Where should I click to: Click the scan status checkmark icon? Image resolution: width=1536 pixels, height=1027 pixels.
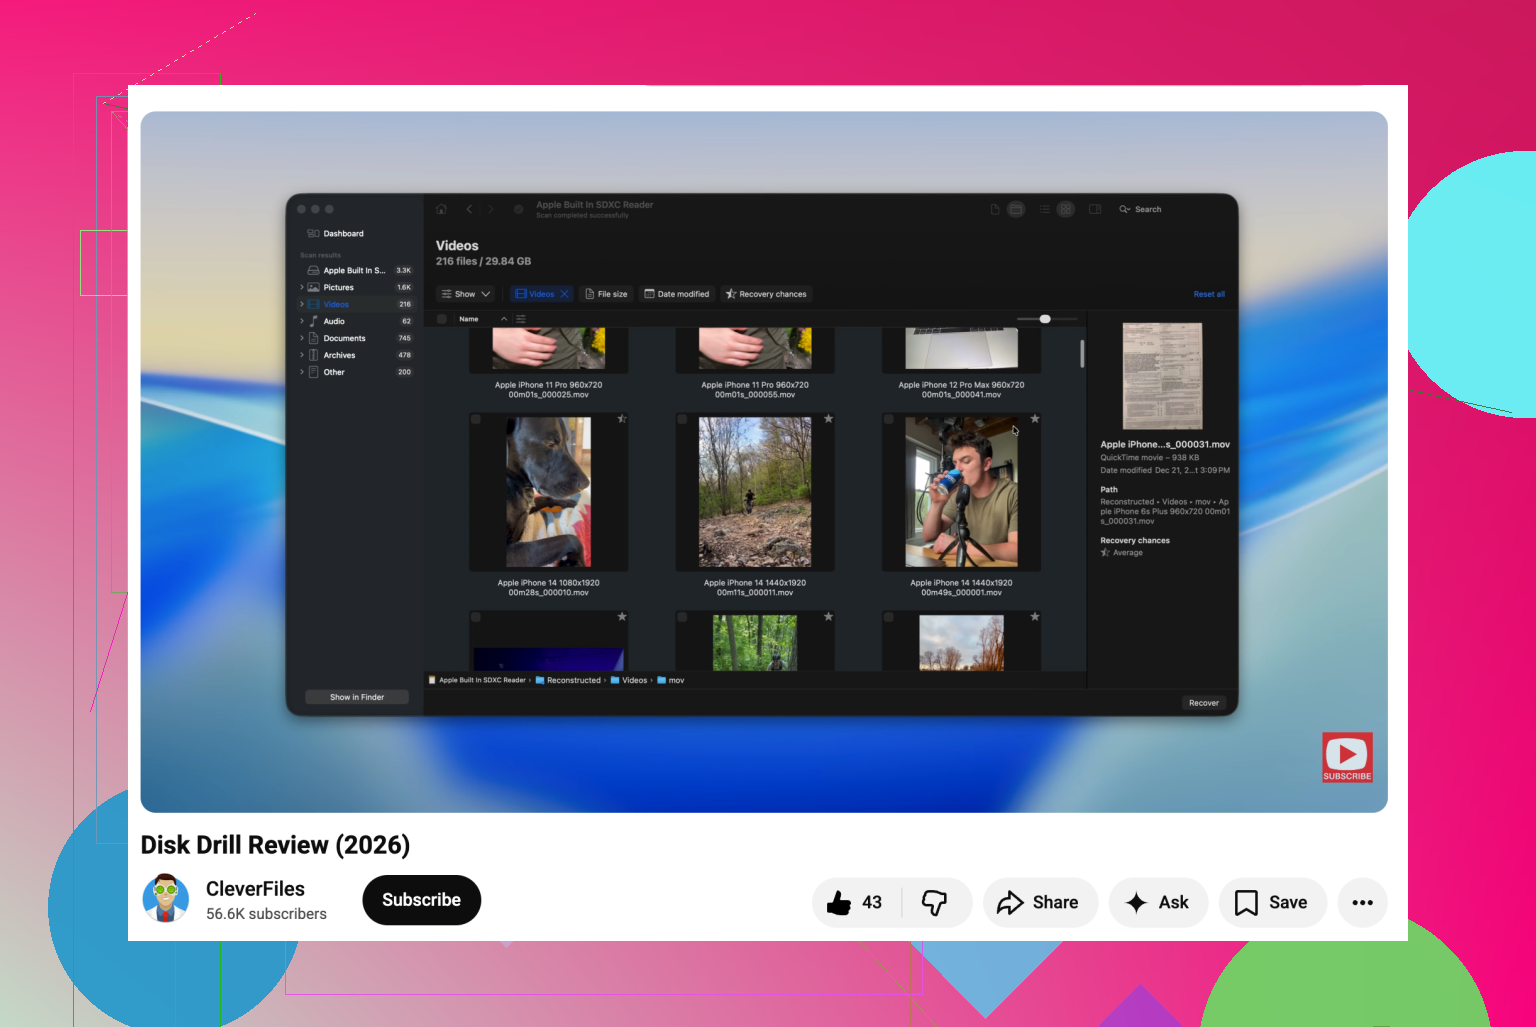click(x=518, y=209)
